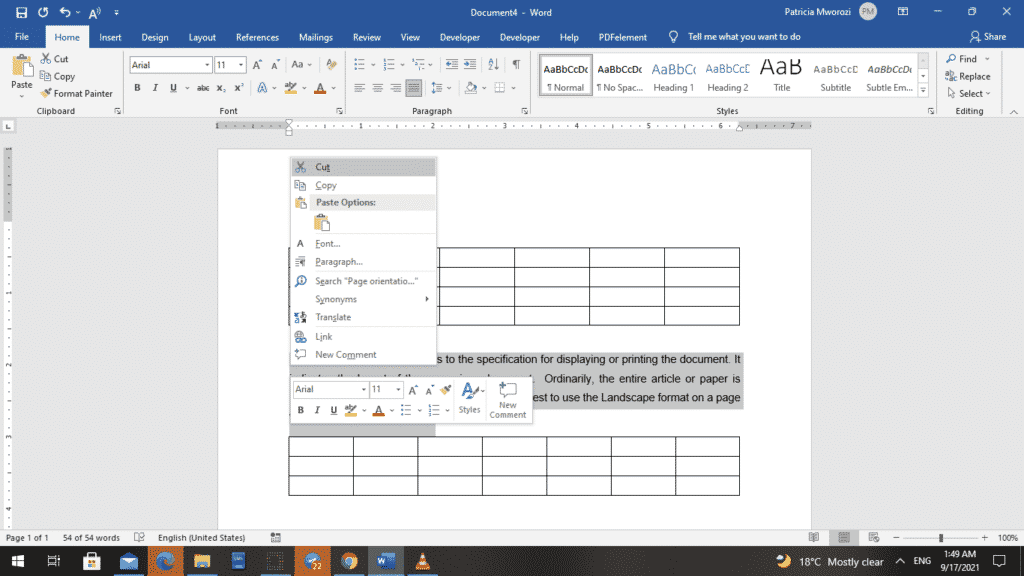Click the Sort icon in the Paragraph group
The height and width of the screenshot is (576, 1024).
click(496, 63)
